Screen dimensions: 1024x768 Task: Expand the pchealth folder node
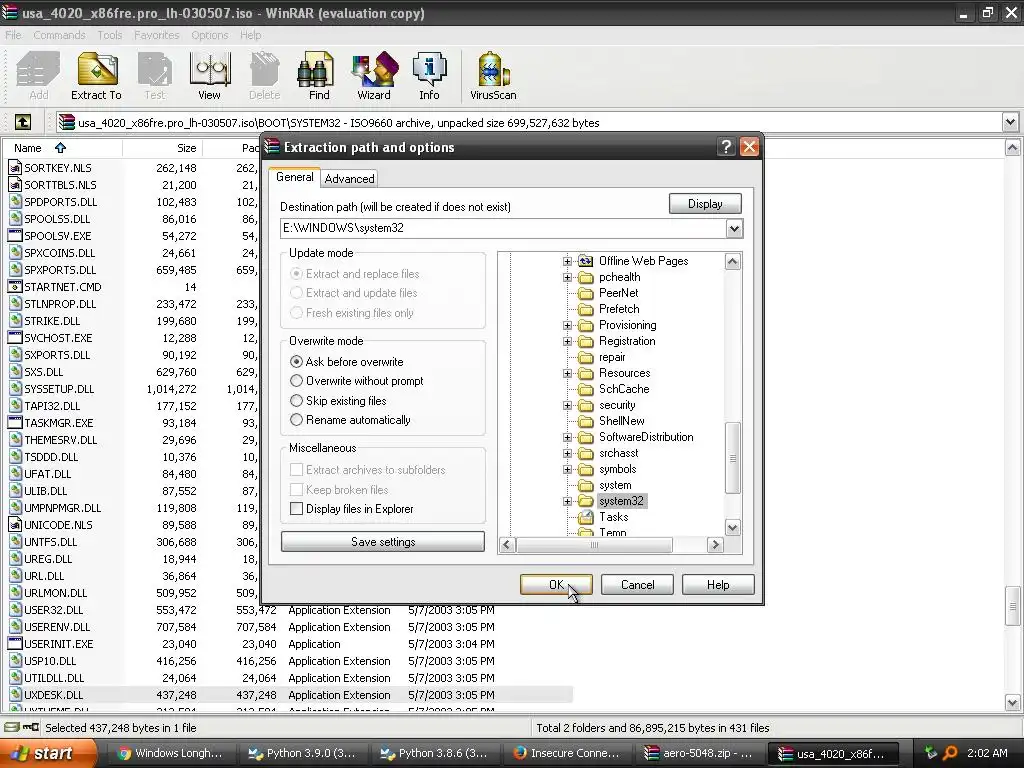(x=568, y=277)
